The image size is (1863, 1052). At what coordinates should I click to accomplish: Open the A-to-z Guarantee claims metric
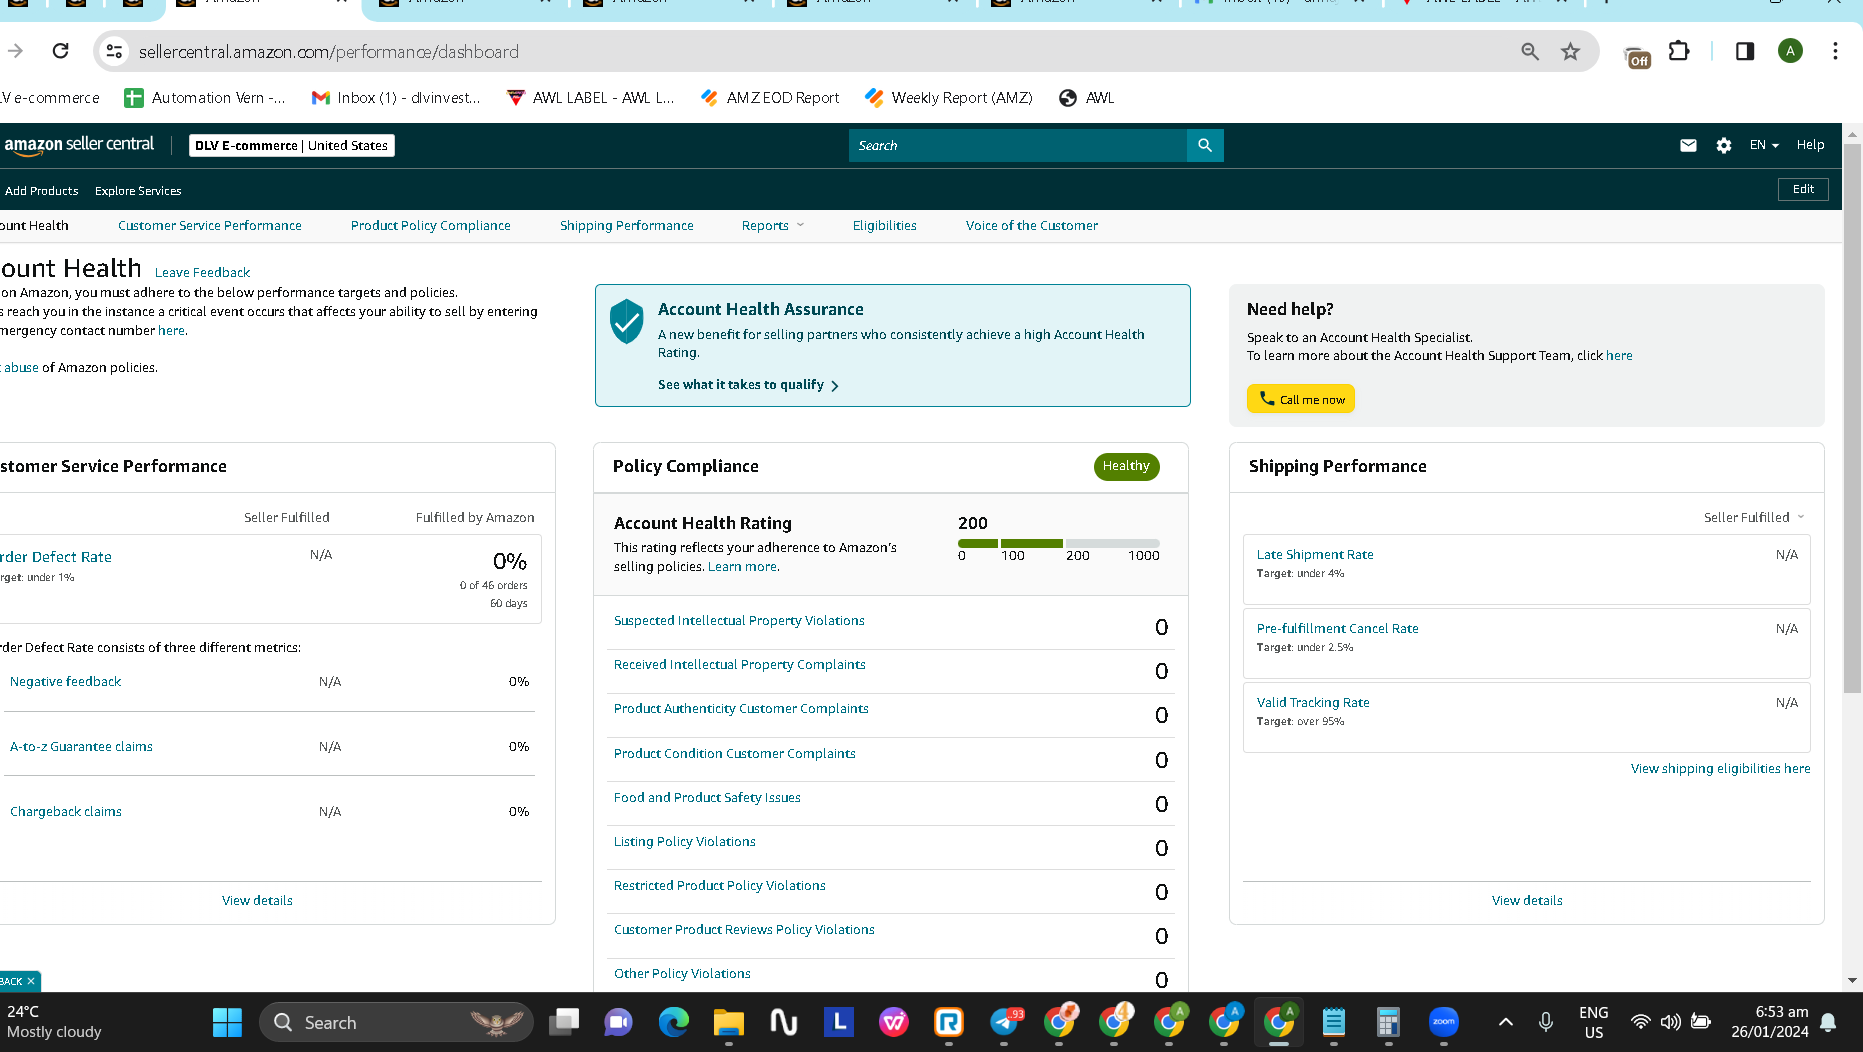[x=81, y=747]
